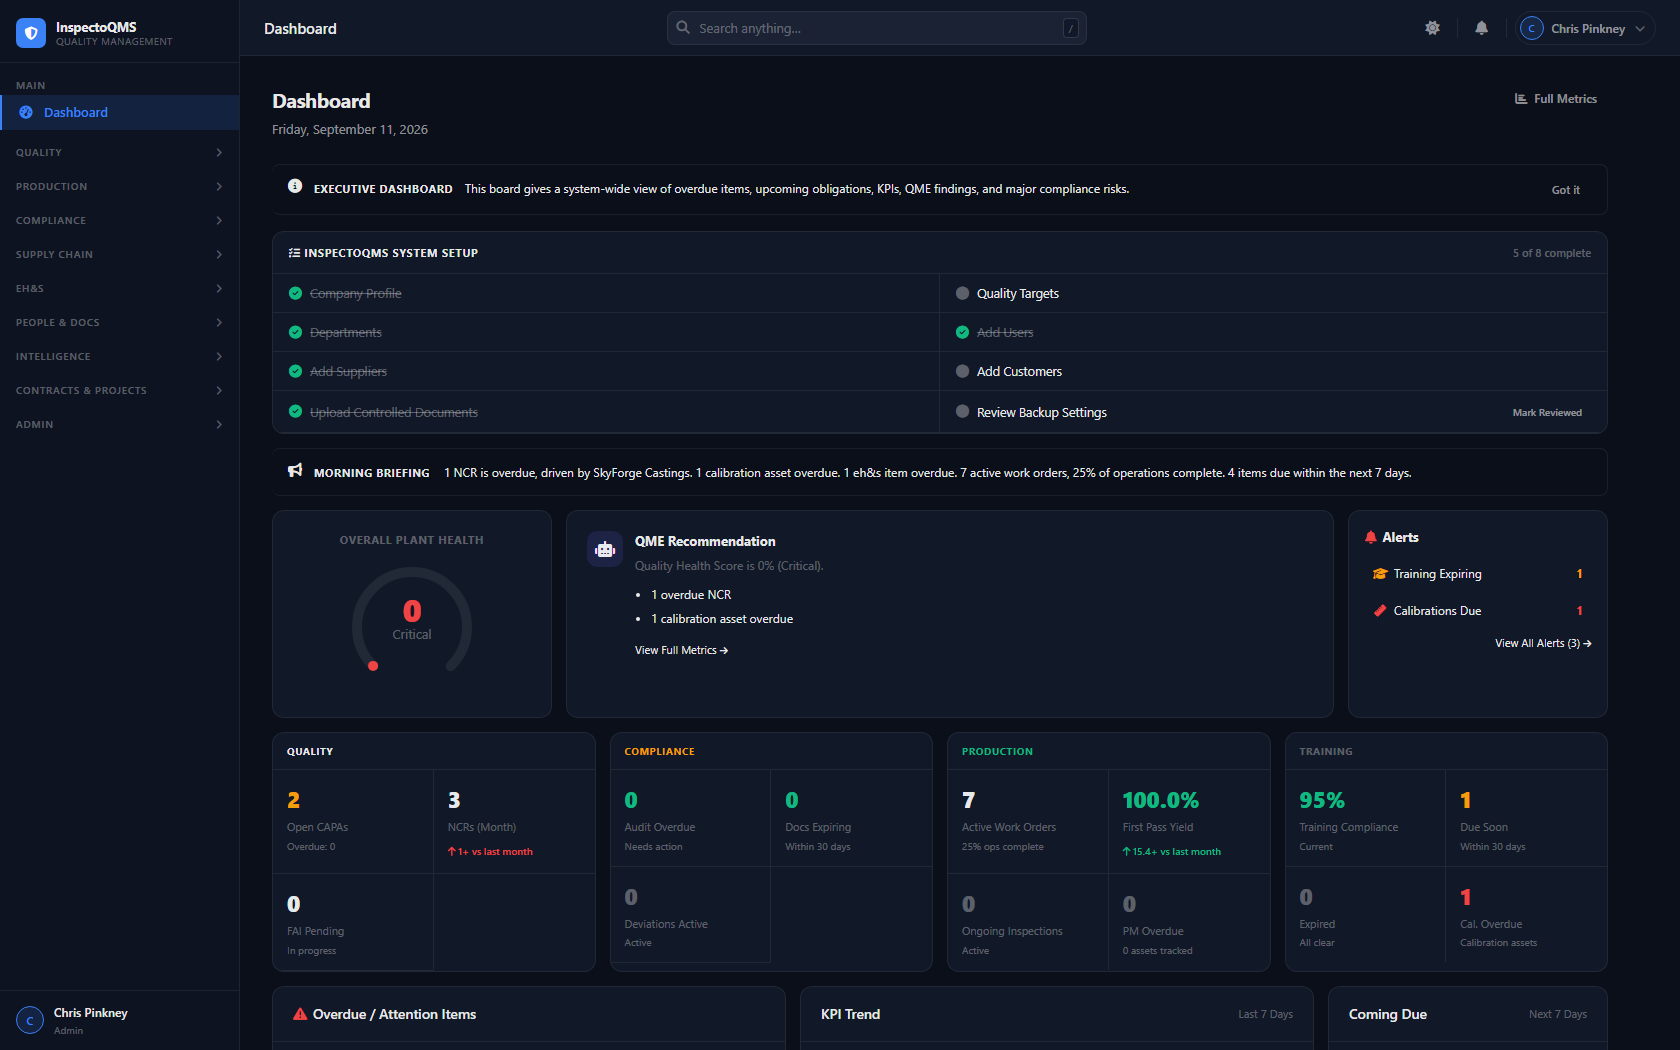This screenshot has height=1050, width=1680.
Task: Focus the Search anything field
Action: click(x=876, y=28)
